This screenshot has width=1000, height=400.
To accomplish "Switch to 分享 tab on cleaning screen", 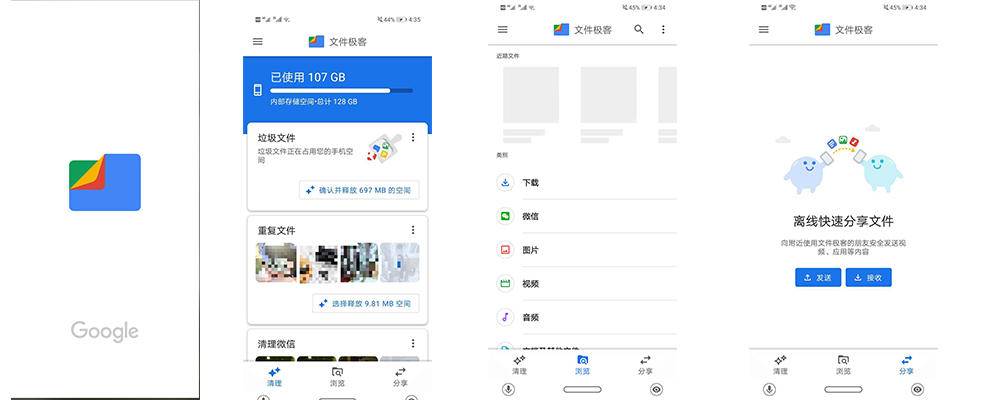I will click(401, 377).
